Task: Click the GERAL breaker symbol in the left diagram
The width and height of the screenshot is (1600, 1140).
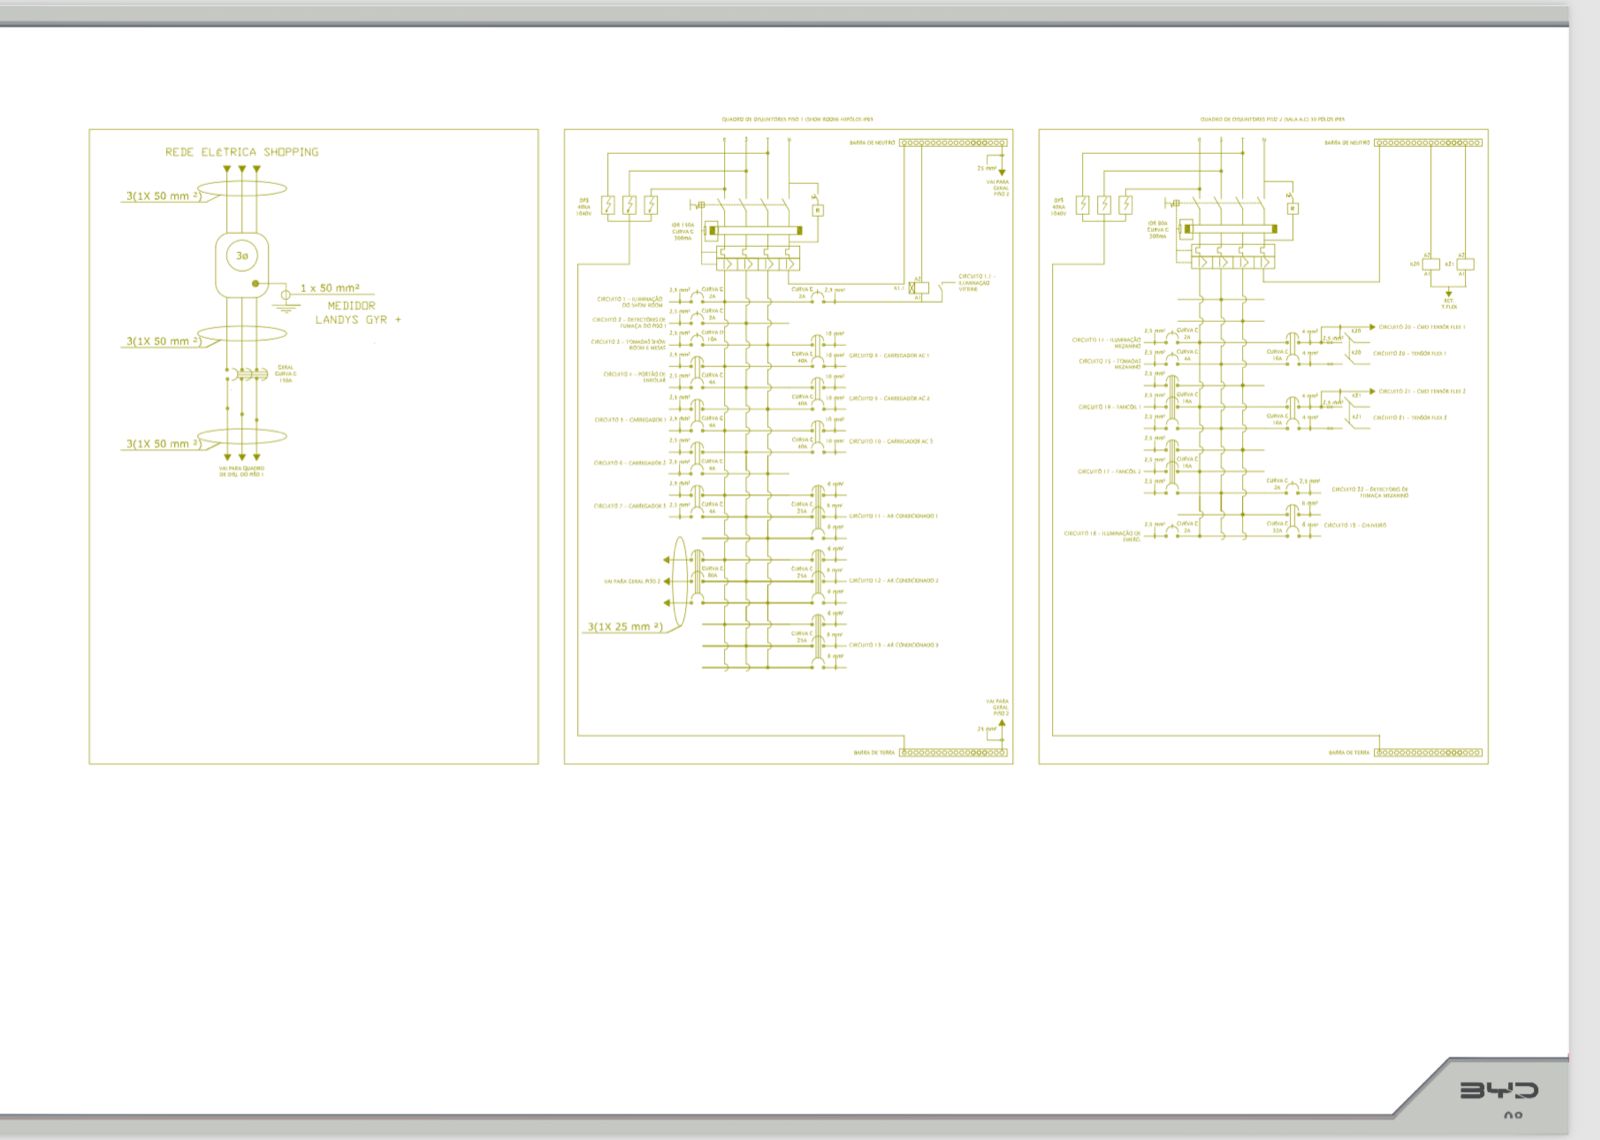Action: click(245, 375)
